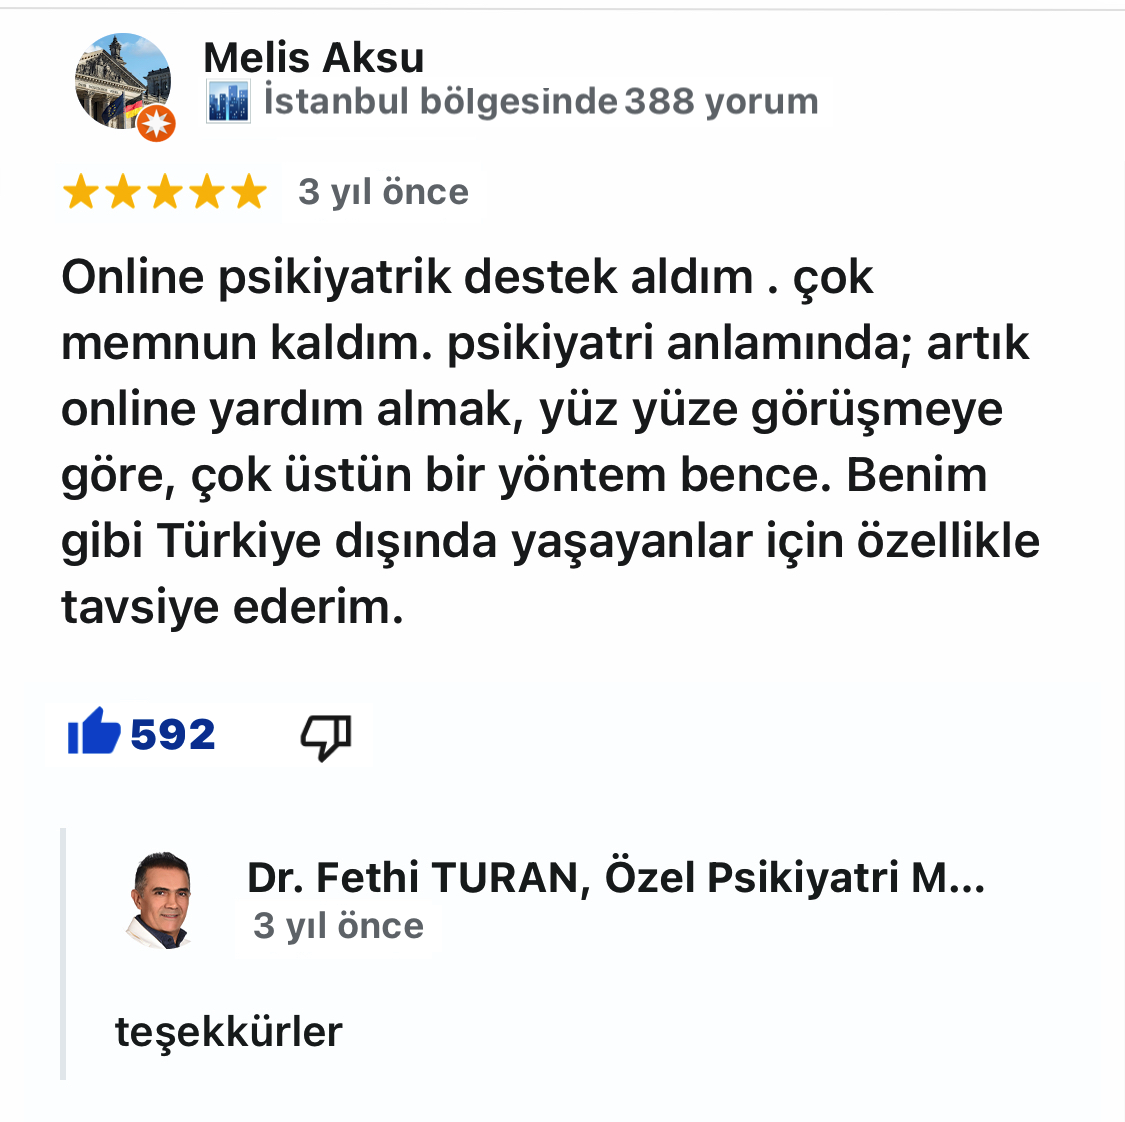Viewport: 1125px width, 1122px height.
Task: Open Melis Aksu's profile photo
Action: point(123,81)
